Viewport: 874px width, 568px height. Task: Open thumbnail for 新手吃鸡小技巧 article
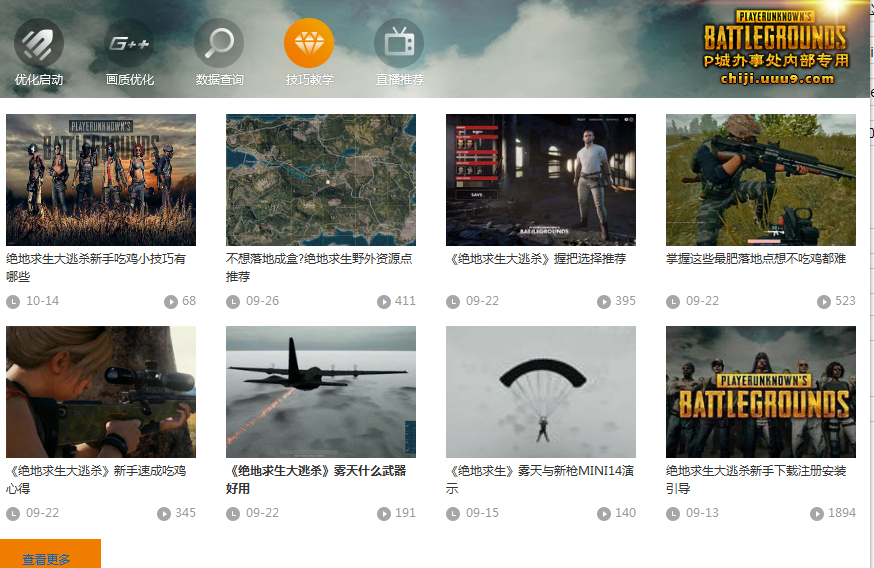coord(101,180)
